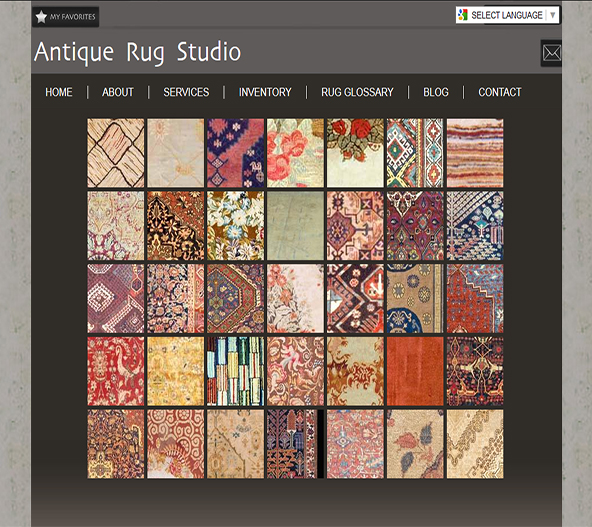
Task: Open the CONTACT page
Action: (500, 92)
